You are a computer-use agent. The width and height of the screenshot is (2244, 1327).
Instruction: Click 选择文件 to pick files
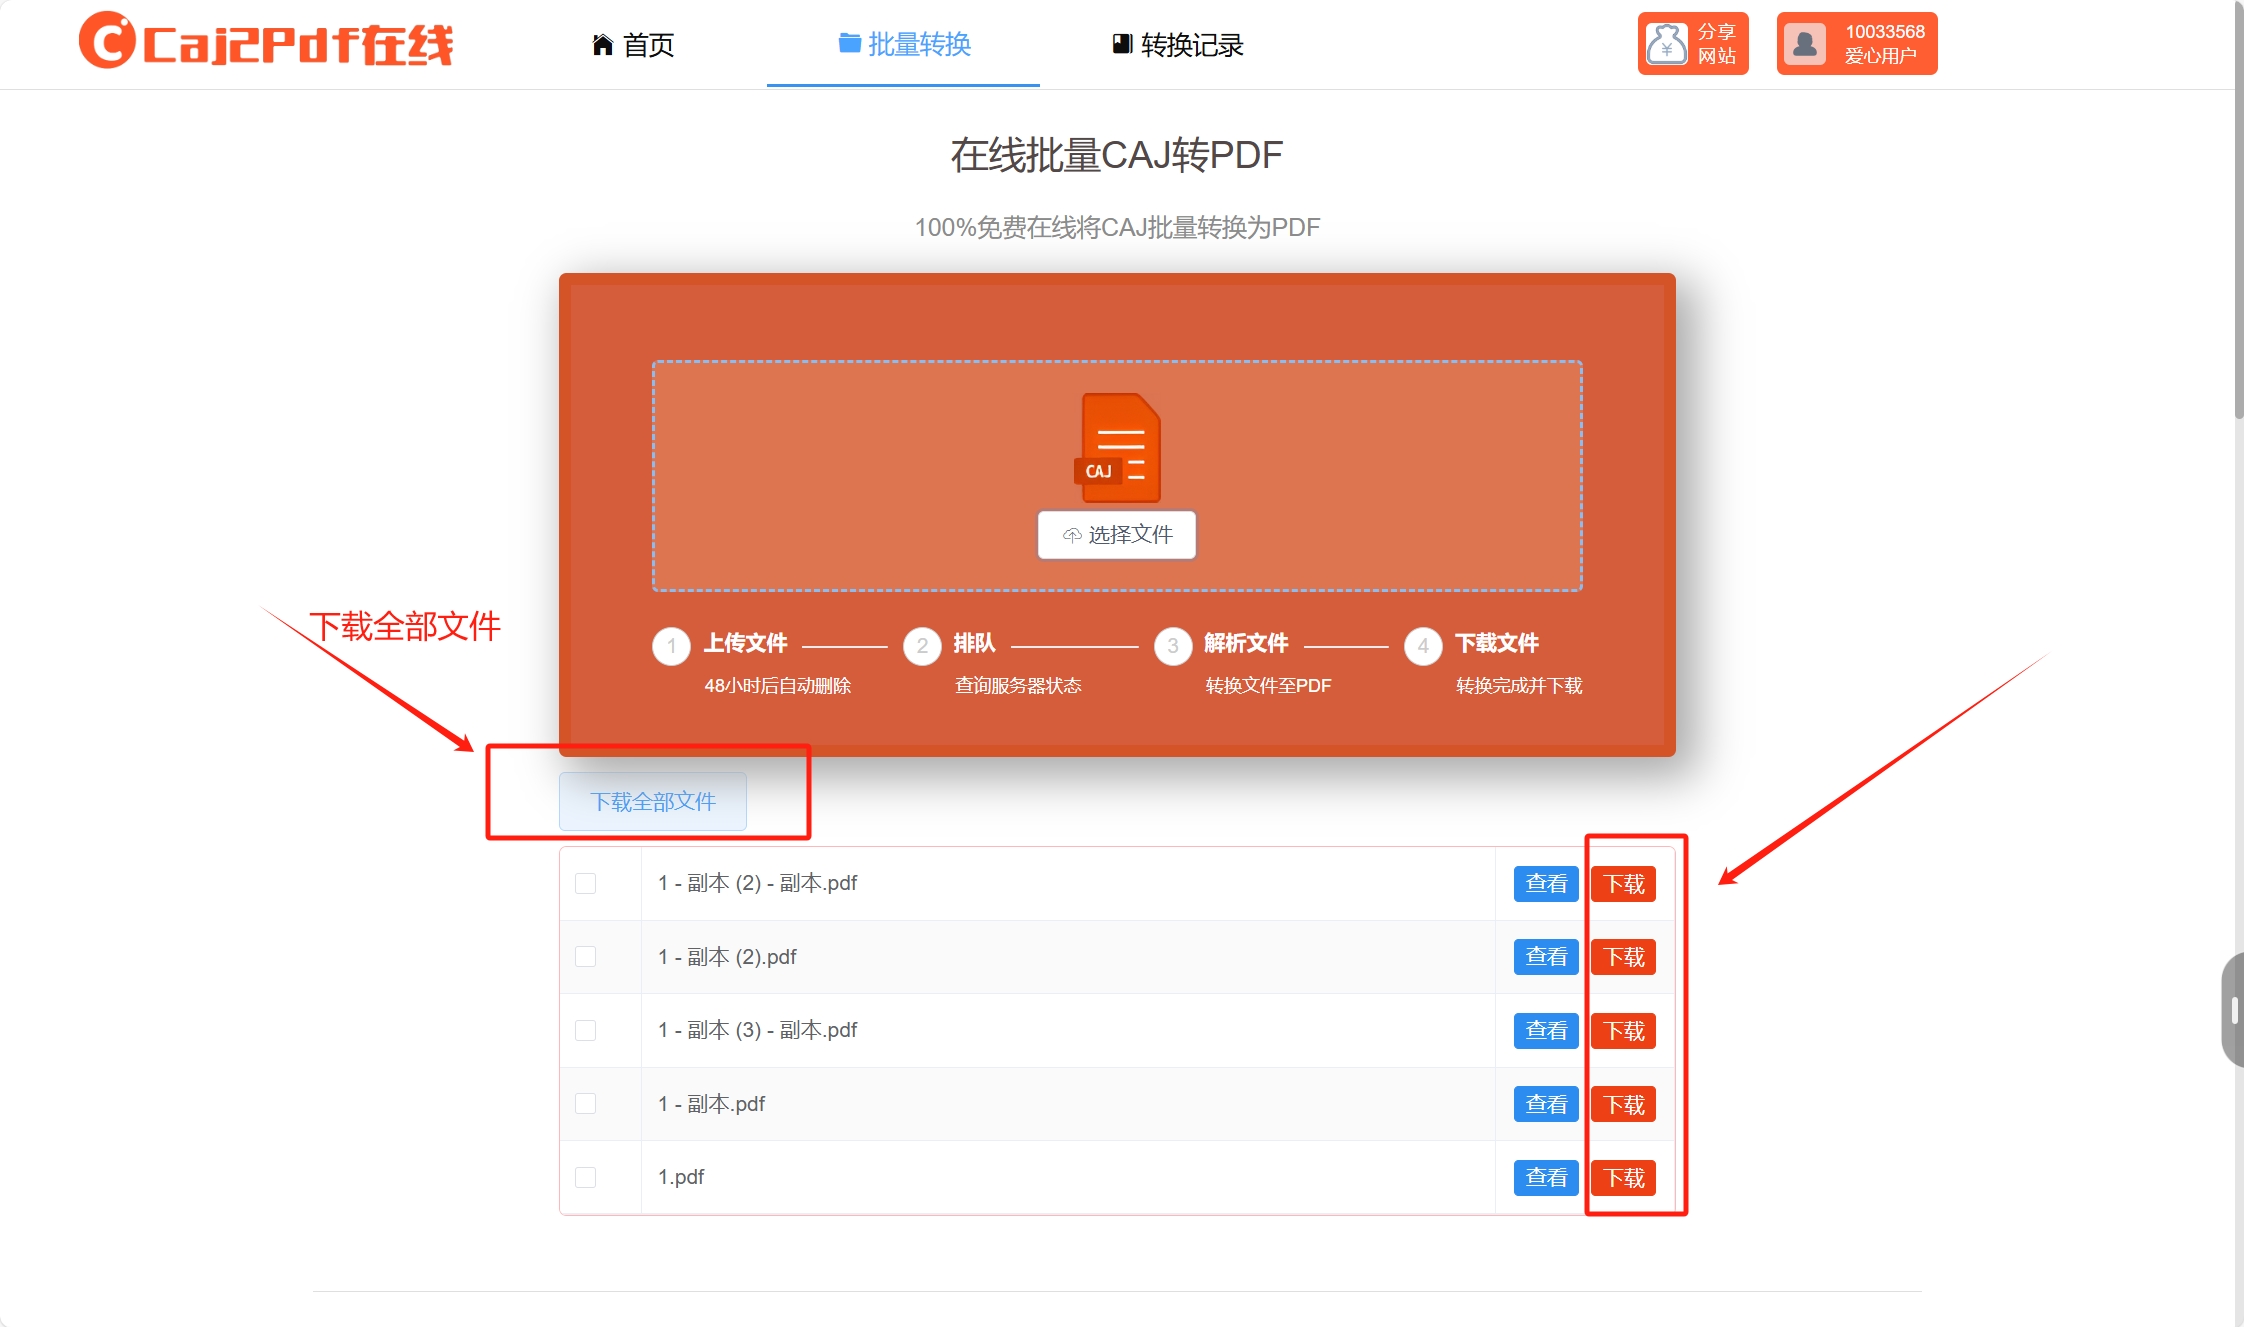click(1117, 535)
